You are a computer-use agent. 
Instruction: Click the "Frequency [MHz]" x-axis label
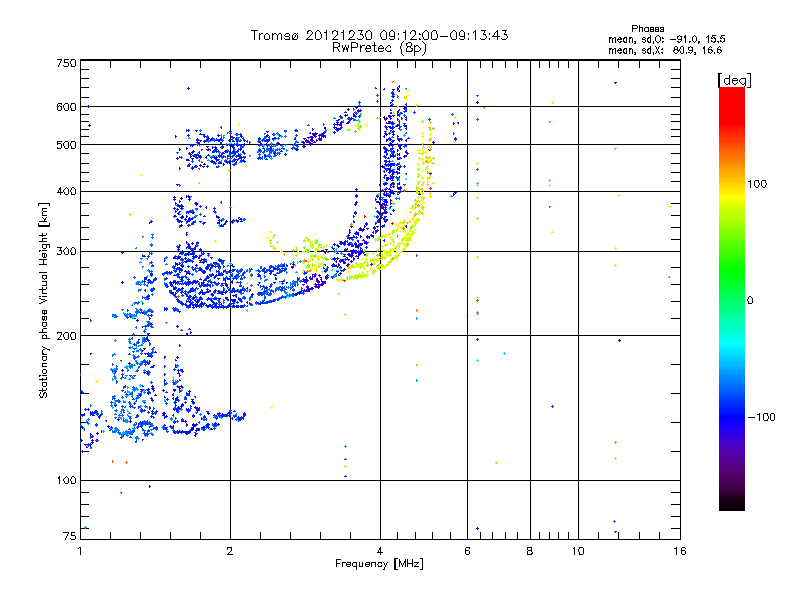pos(379,564)
